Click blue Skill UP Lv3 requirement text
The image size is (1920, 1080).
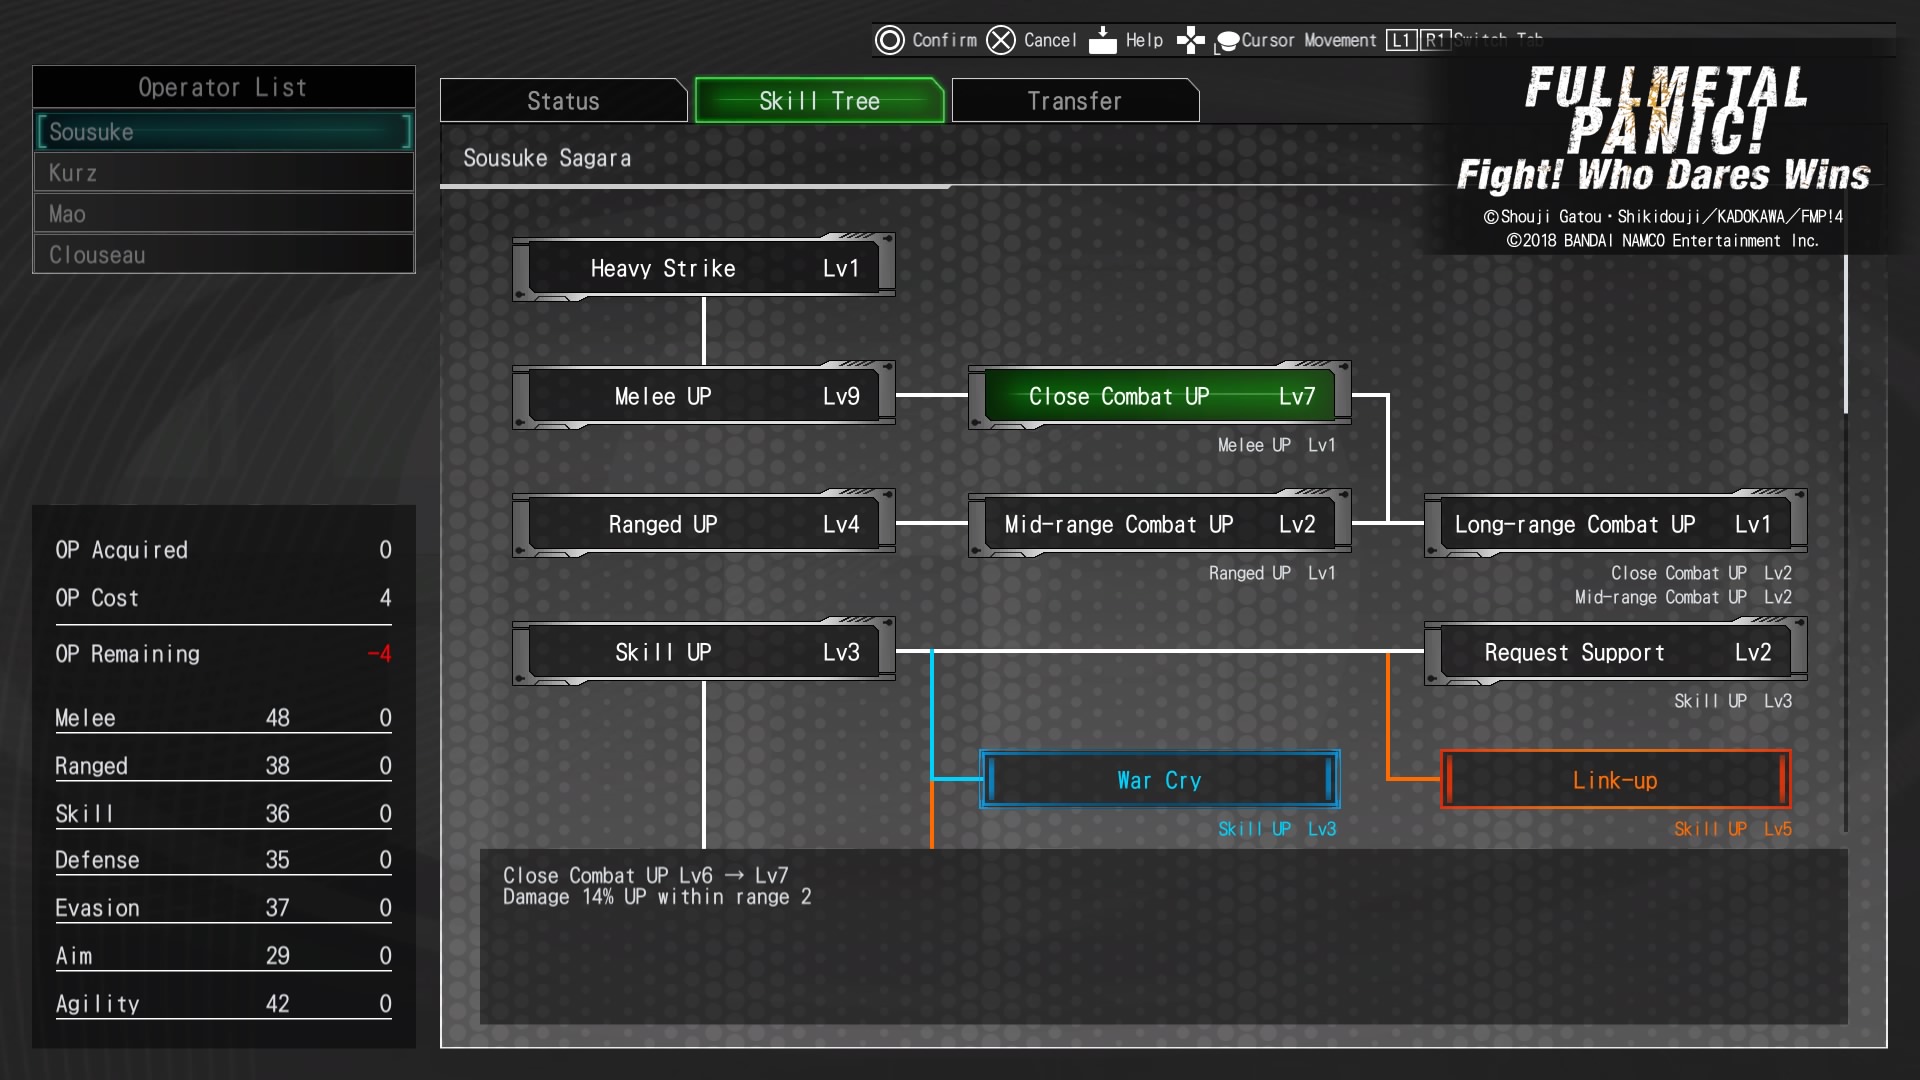pos(1277,829)
